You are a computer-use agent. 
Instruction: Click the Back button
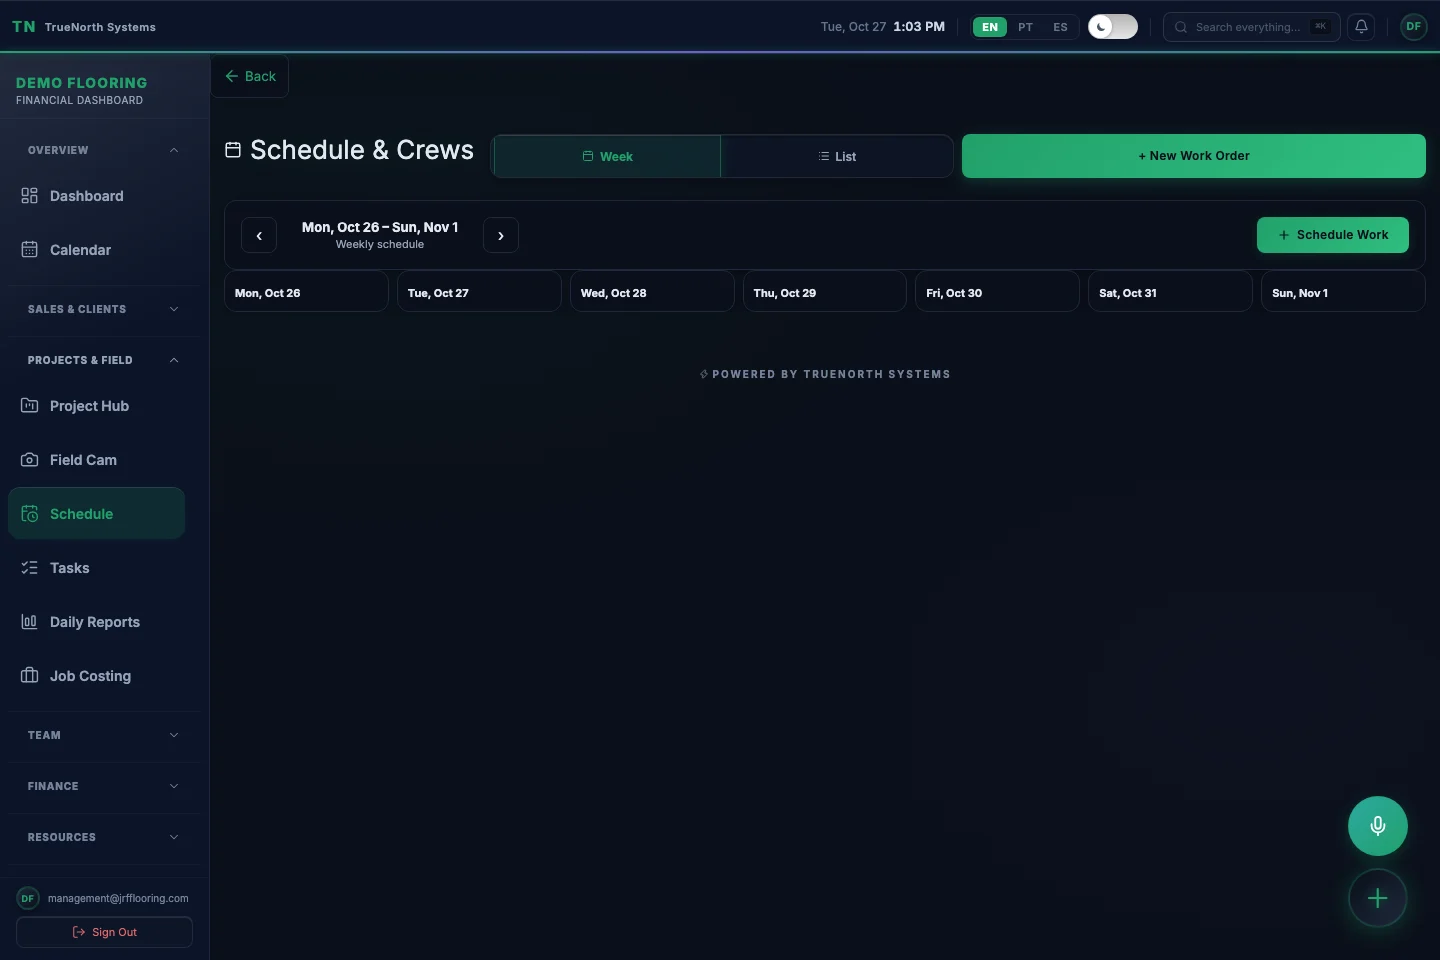[x=250, y=76]
